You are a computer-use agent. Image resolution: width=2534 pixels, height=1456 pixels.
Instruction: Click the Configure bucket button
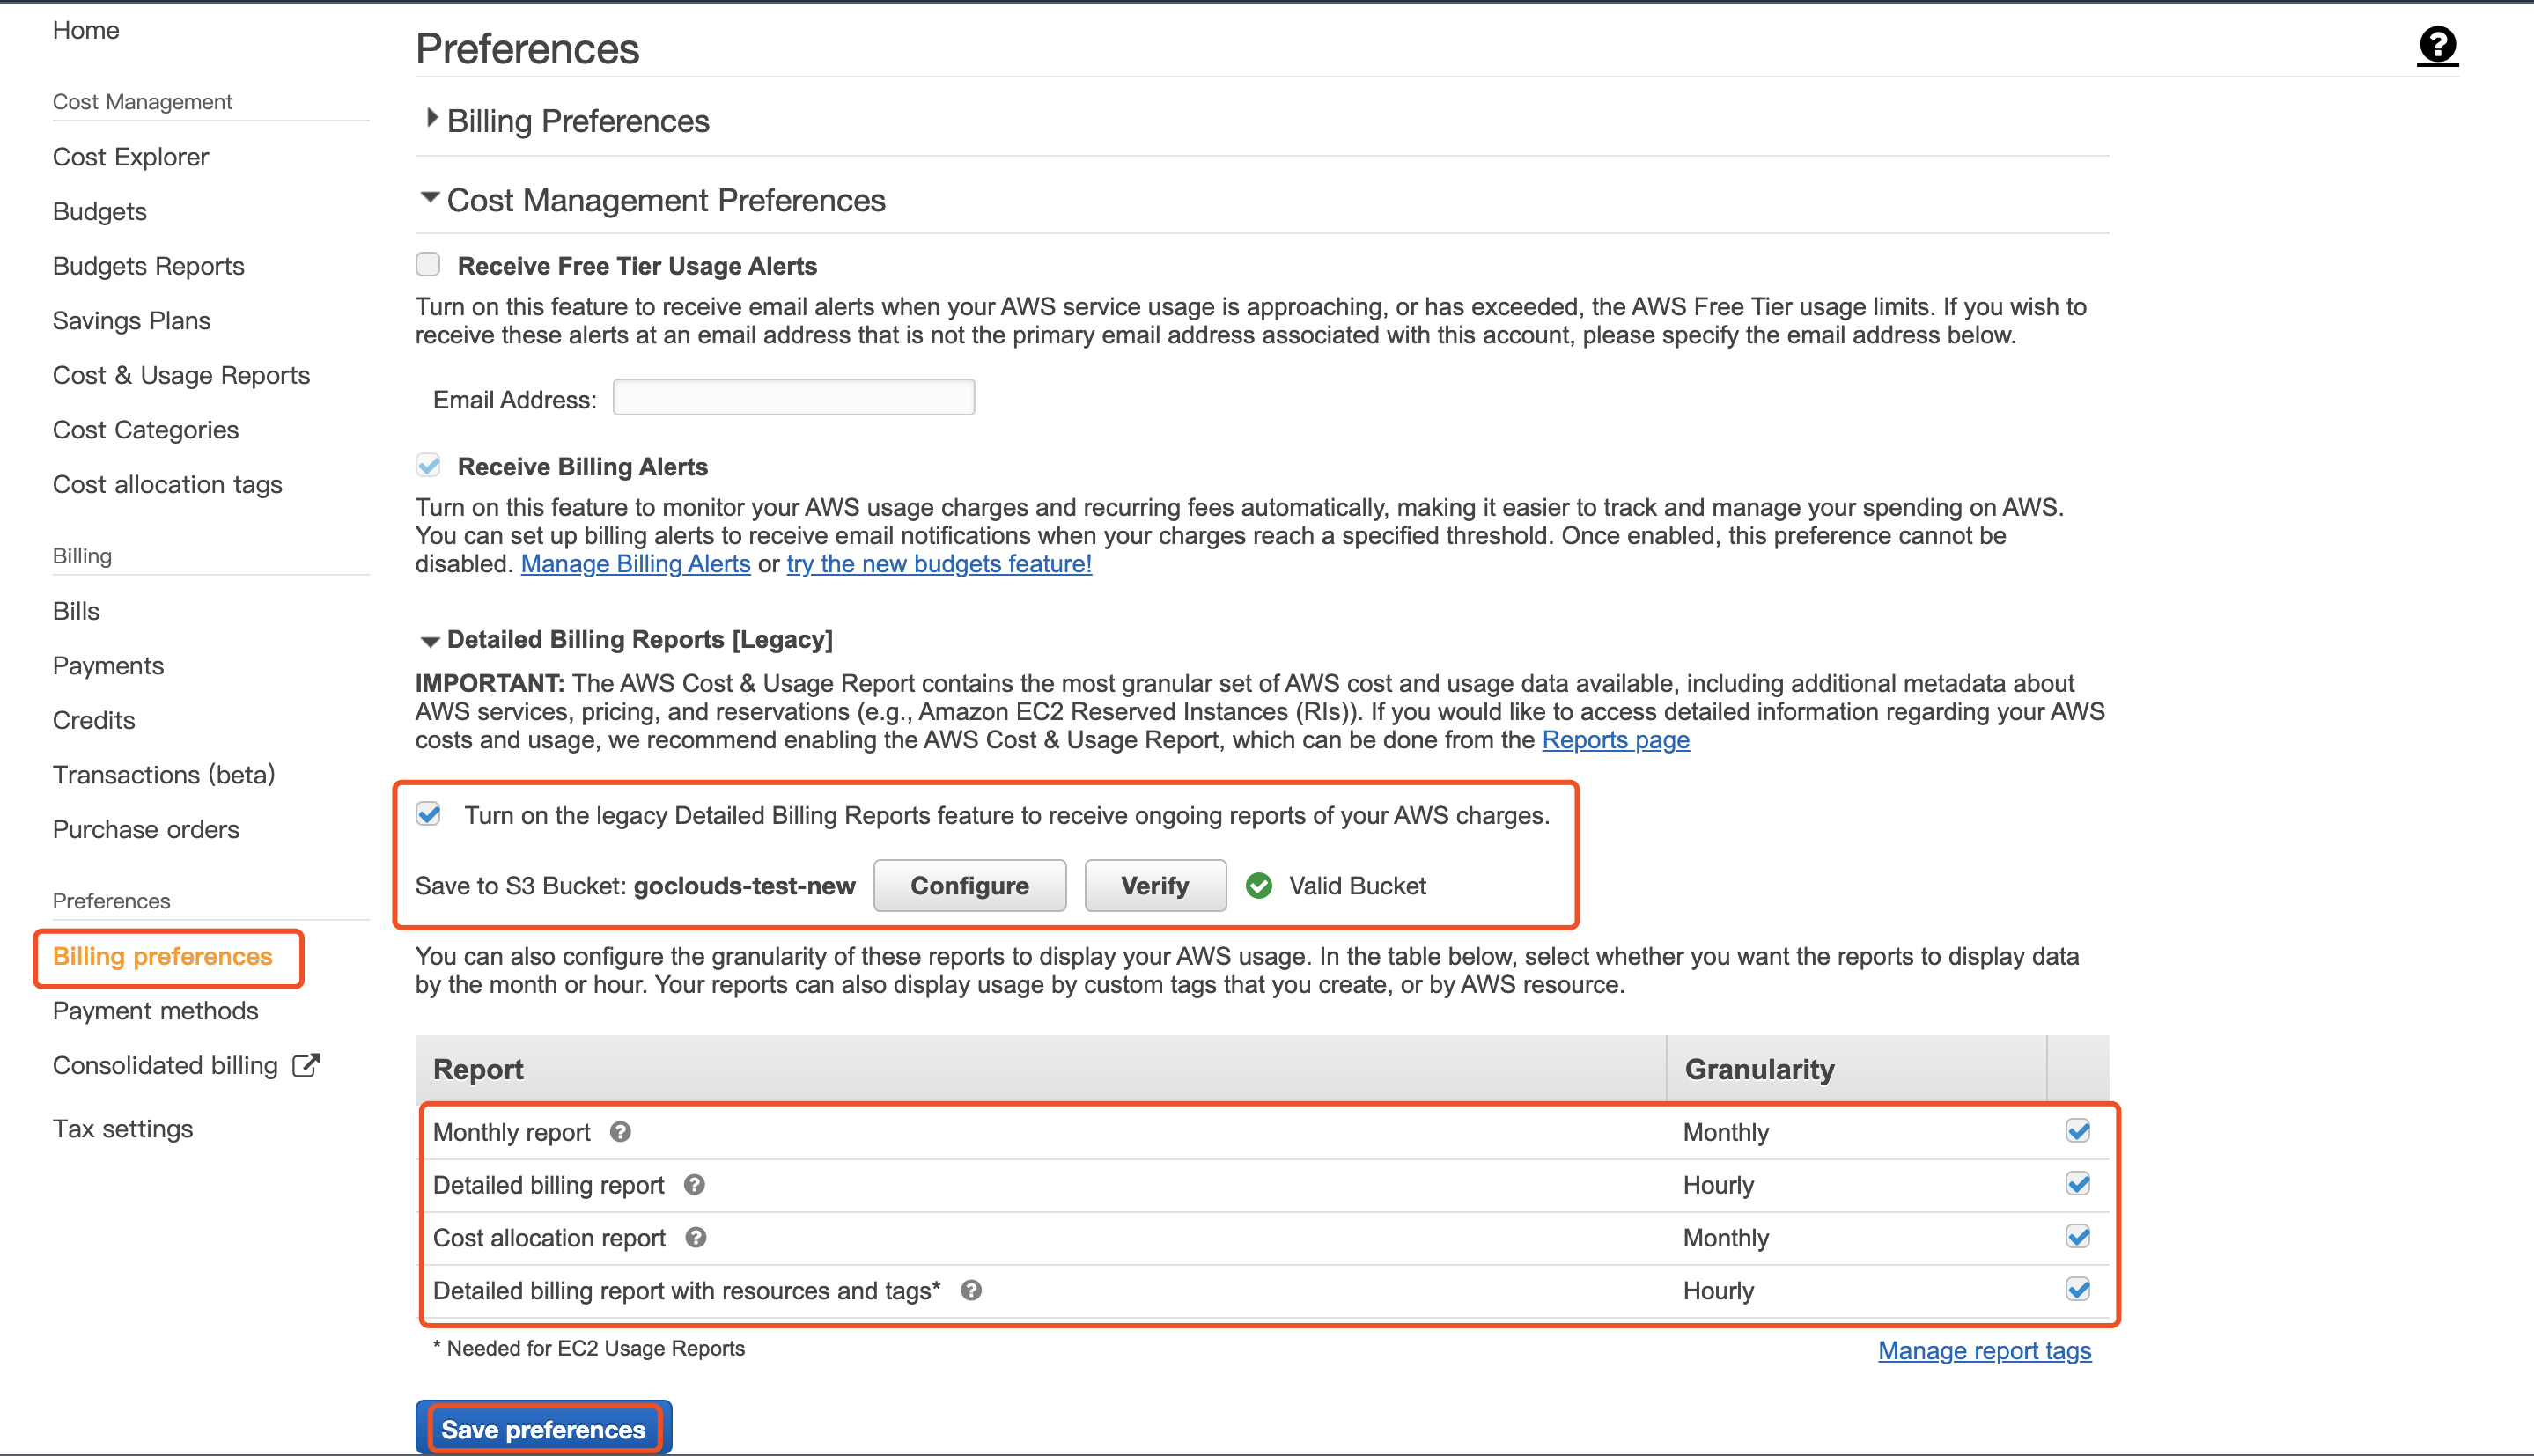pos(969,885)
